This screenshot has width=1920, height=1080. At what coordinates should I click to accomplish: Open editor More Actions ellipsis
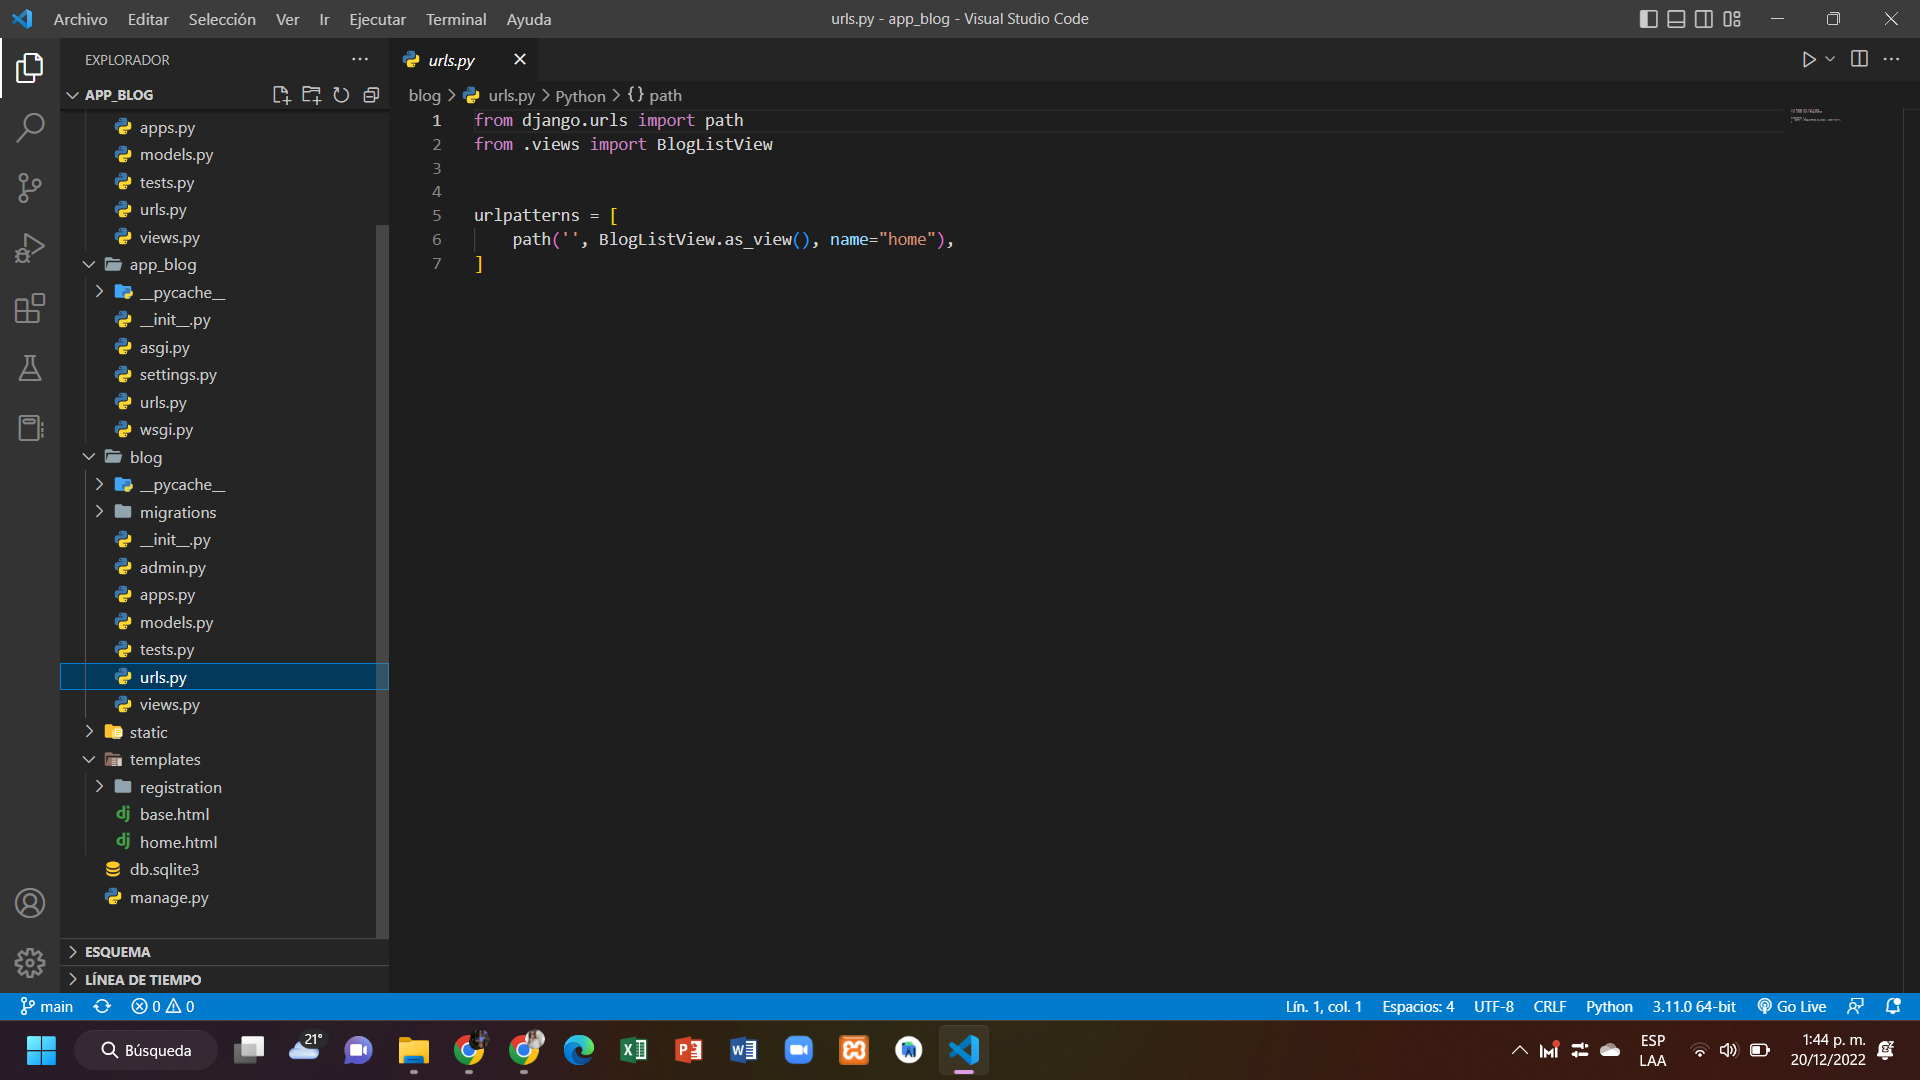1891,59
